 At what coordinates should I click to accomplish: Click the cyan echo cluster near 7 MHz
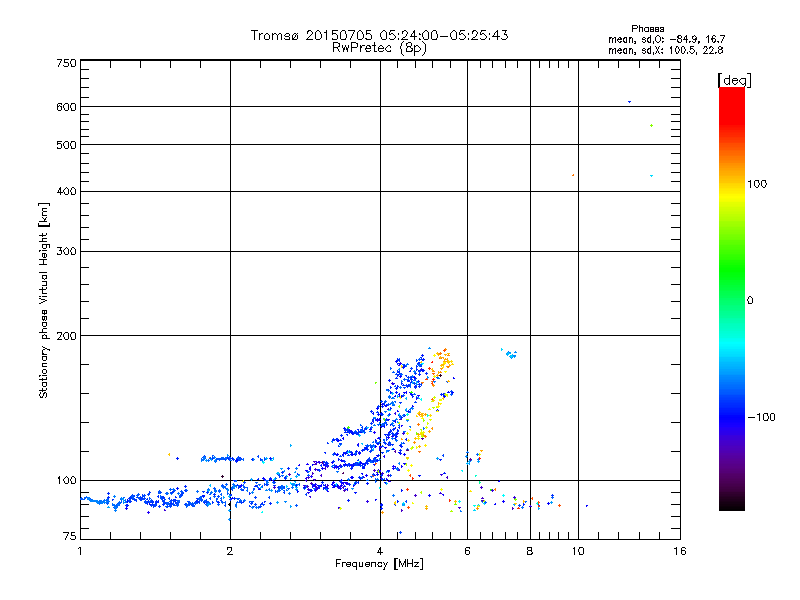tap(510, 353)
